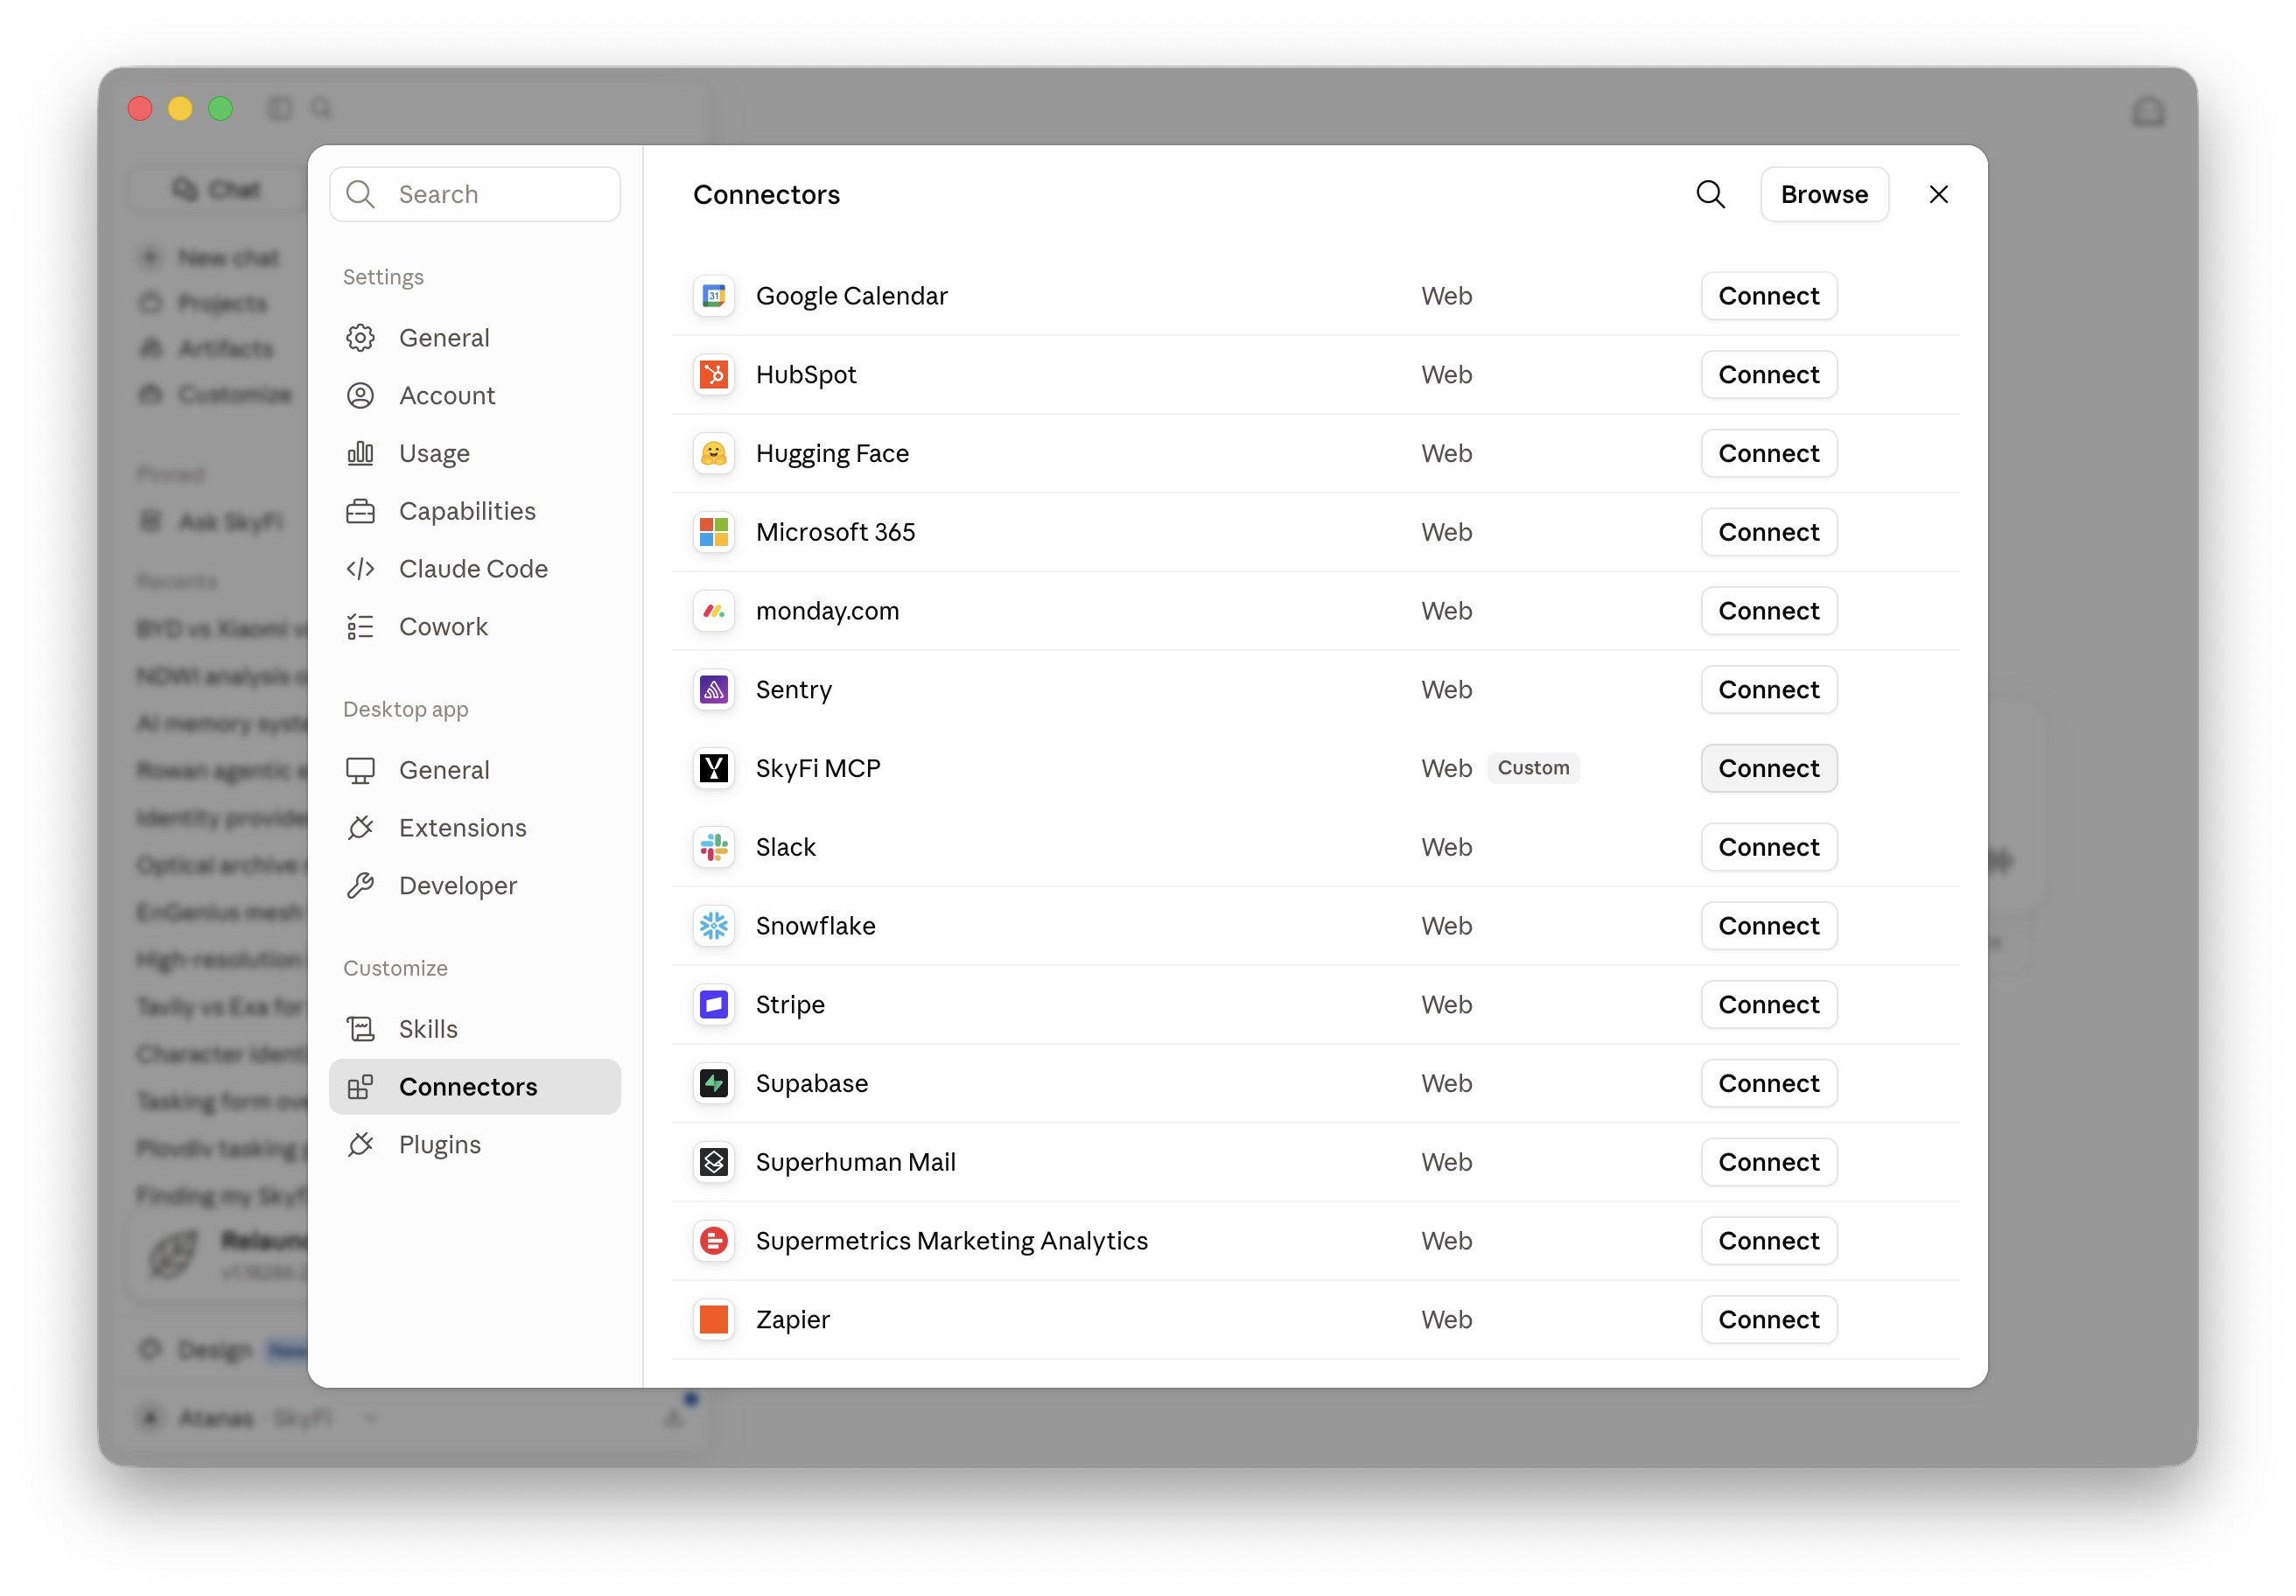Screen dimensions: 2296x1596
Task: Click the Browse button
Action: coord(1824,194)
